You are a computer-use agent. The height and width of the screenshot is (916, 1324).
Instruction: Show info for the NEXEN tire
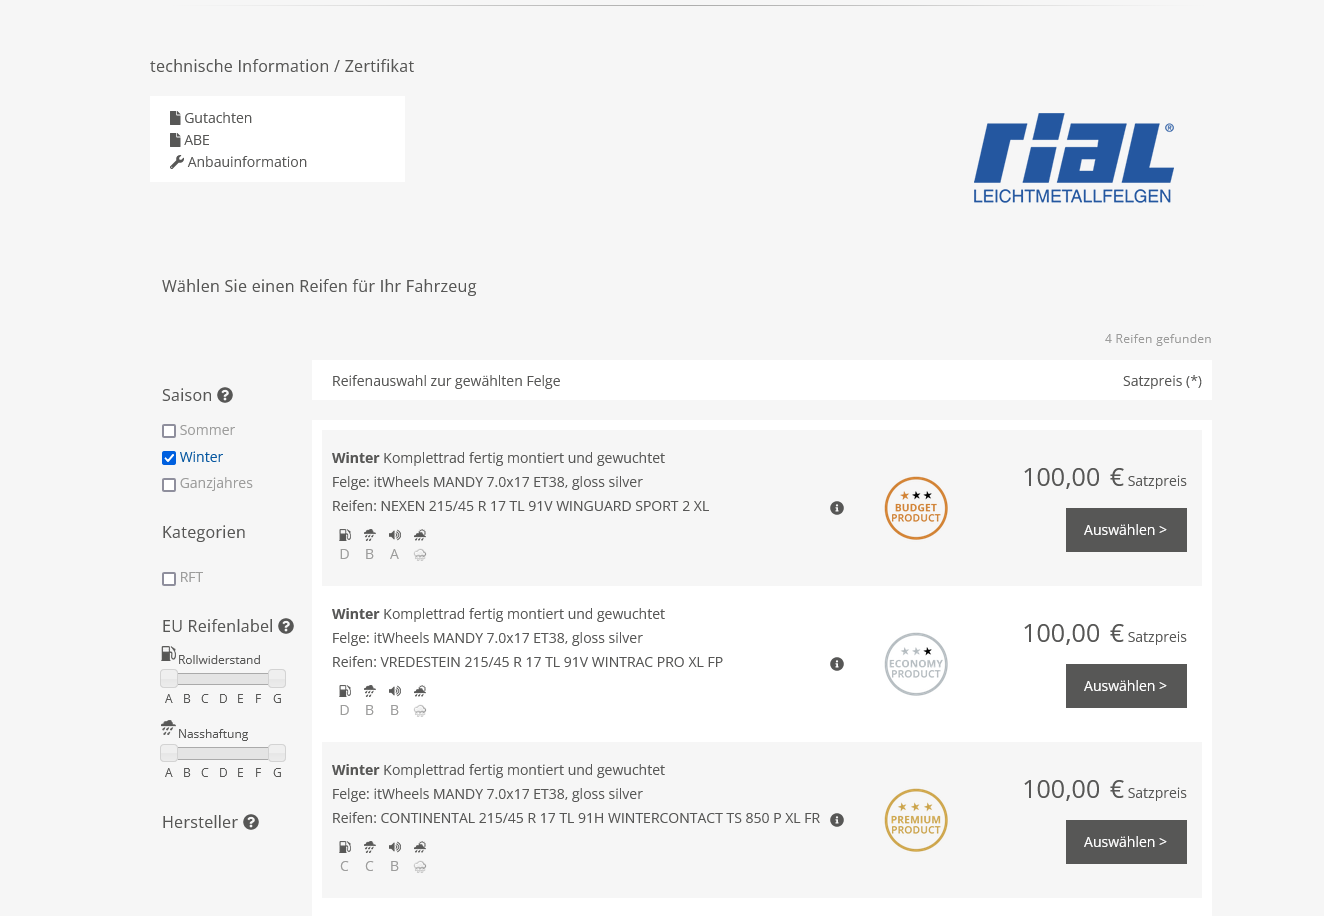click(x=837, y=508)
